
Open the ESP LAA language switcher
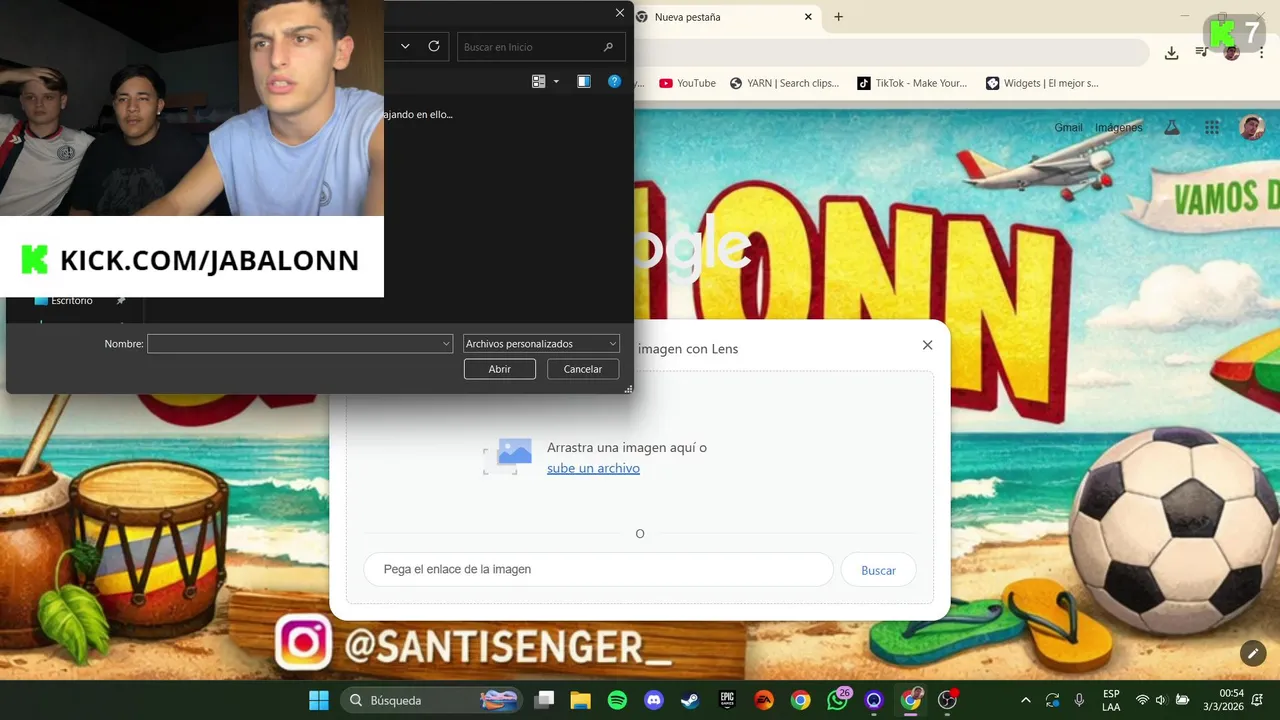pyautogui.click(x=1111, y=700)
